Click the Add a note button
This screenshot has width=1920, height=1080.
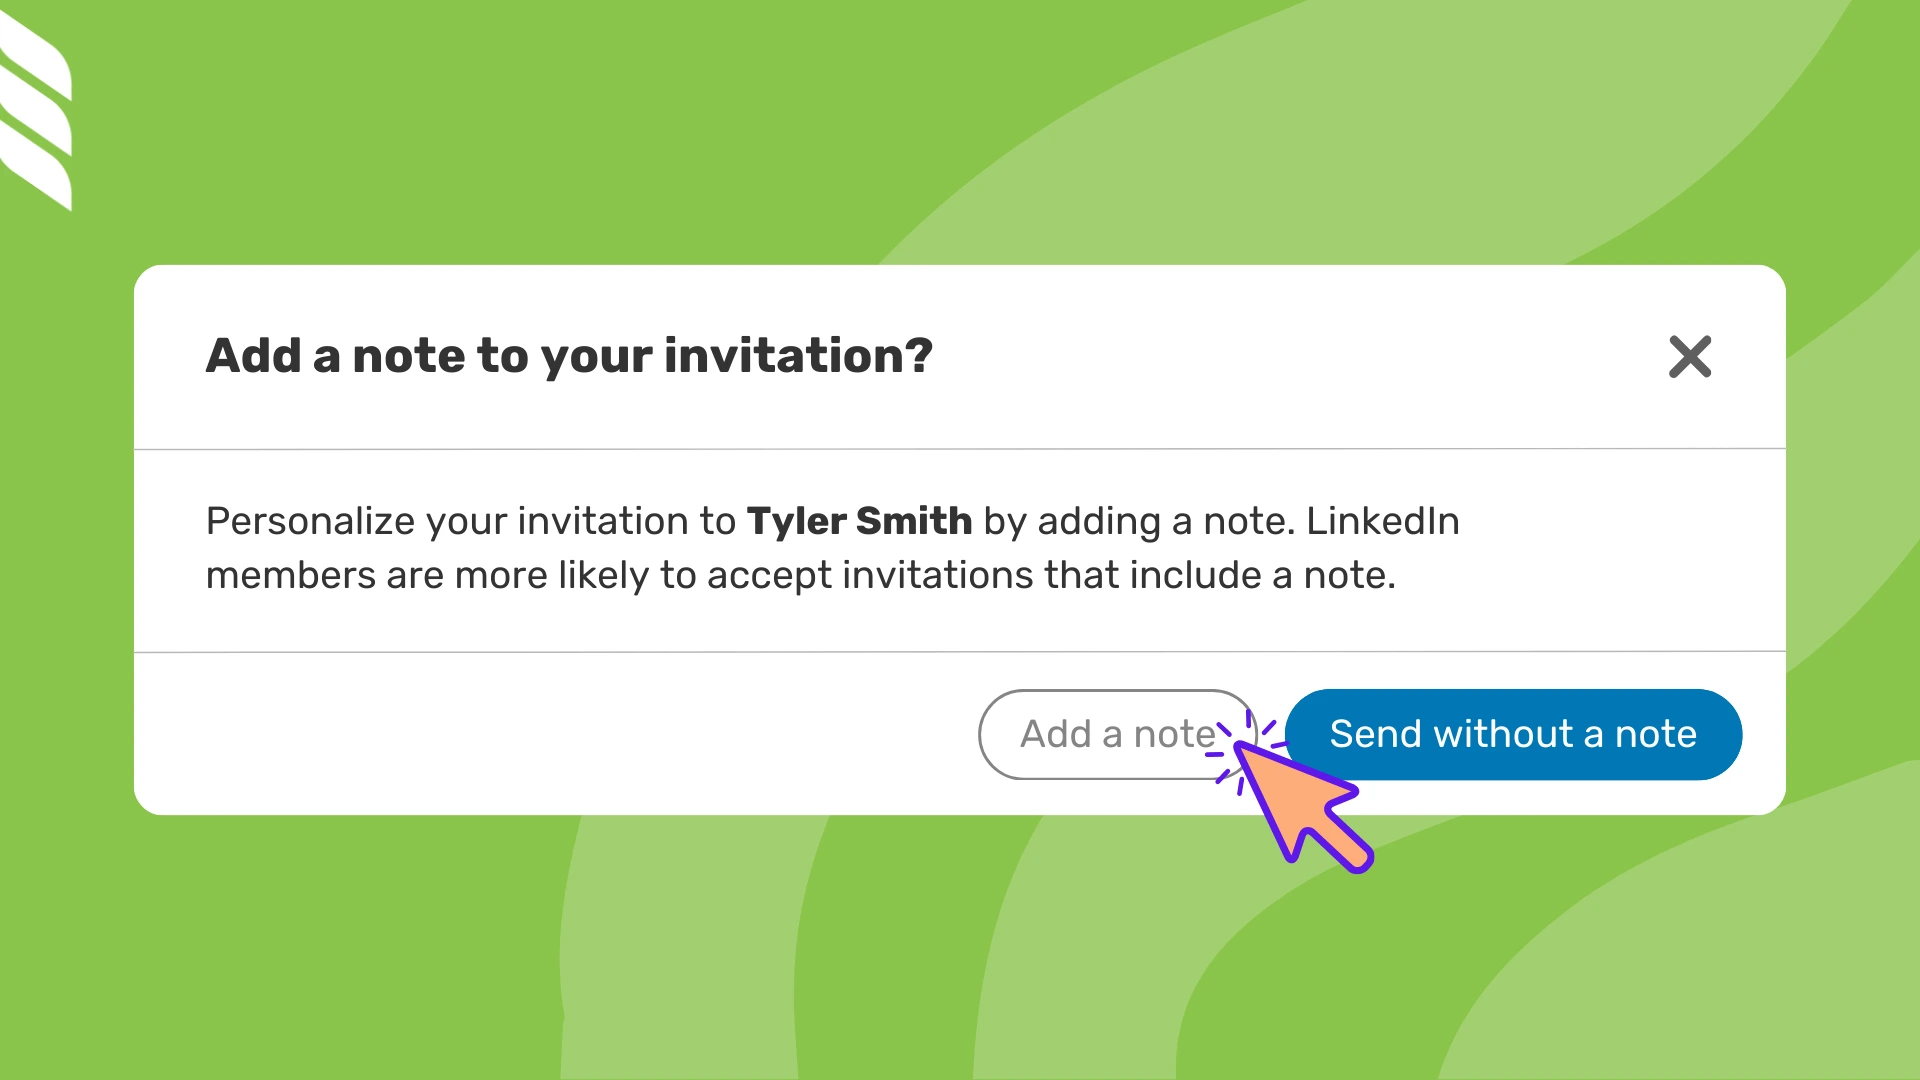point(1117,734)
